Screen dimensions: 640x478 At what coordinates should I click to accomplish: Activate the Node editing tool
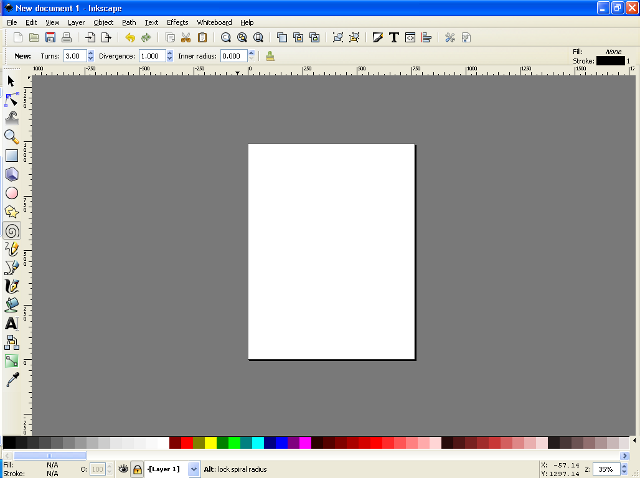pyautogui.click(x=12, y=99)
